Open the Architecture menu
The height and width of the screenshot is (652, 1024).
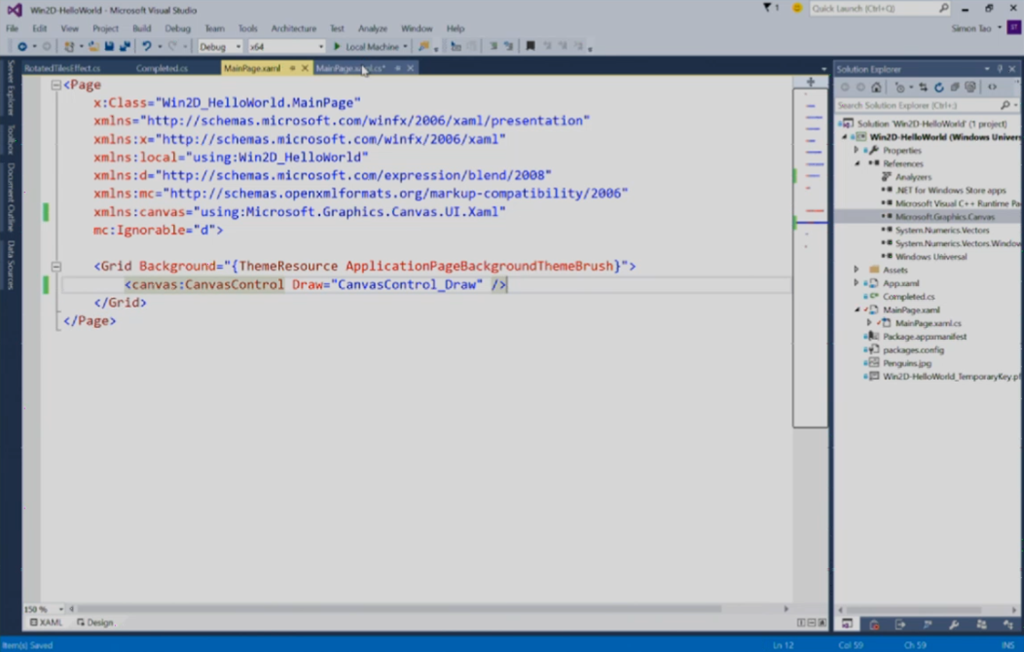click(294, 29)
